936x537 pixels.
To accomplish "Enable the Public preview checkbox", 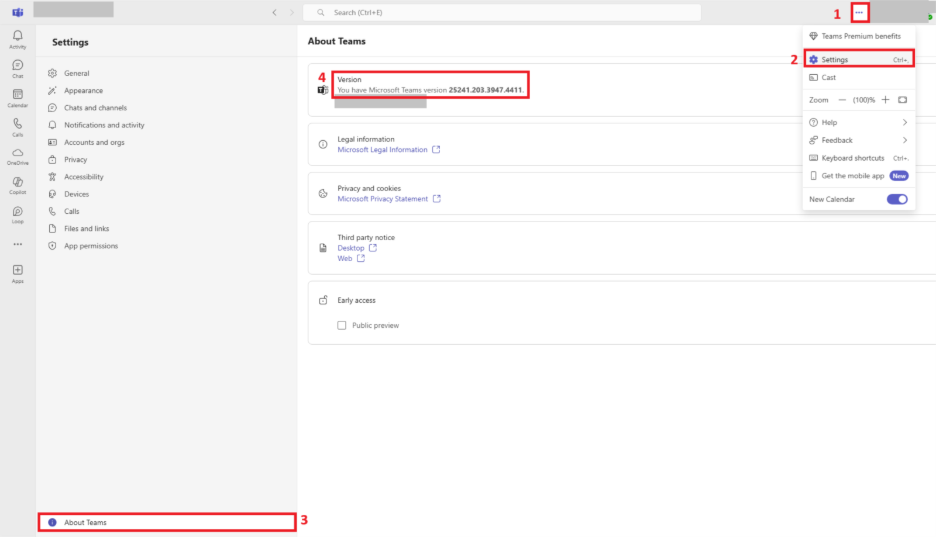I will (341, 325).
